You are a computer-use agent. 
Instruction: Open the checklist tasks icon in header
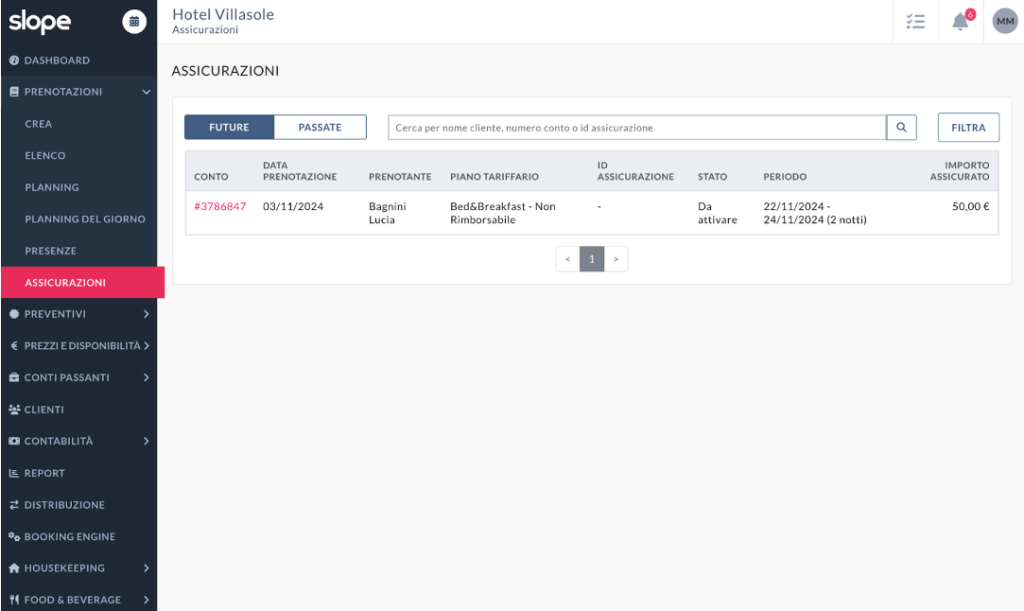915,22
